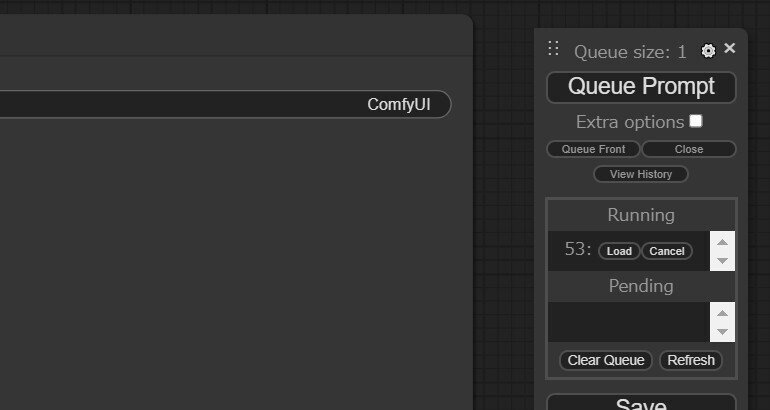
Task: Close the queue menu with the X icon
Action: click(x=730, y=48)
